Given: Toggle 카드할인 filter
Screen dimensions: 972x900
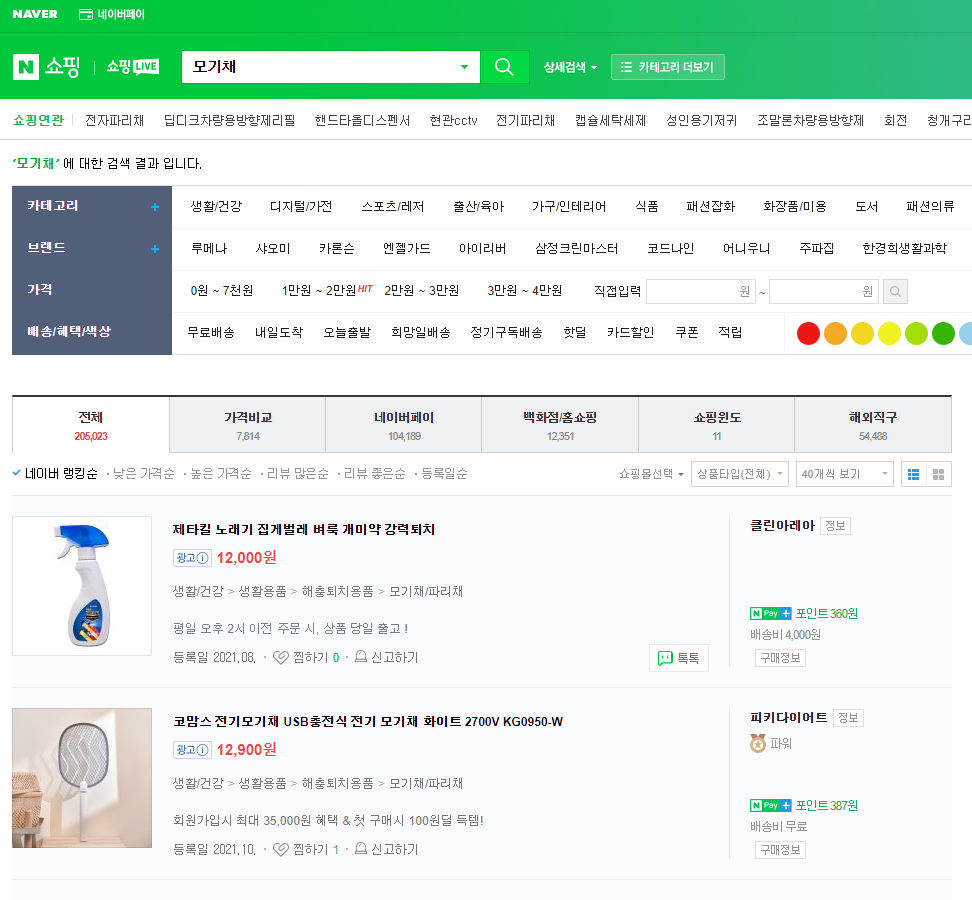Looking at the screenshot, I should 630,333.
